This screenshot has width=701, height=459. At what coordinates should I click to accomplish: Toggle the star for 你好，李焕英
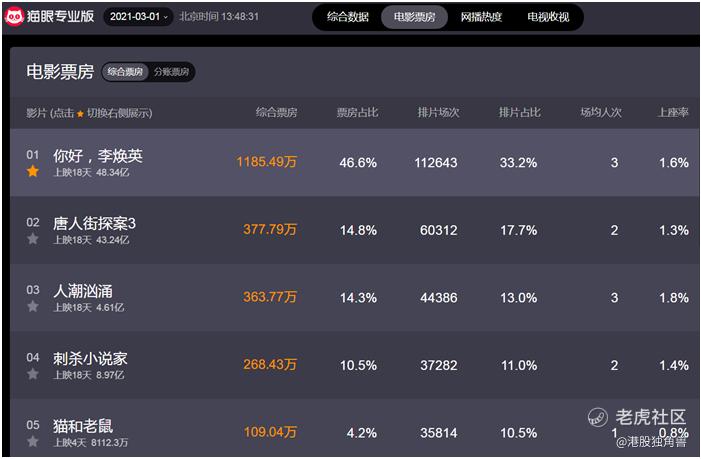point(33,171)
